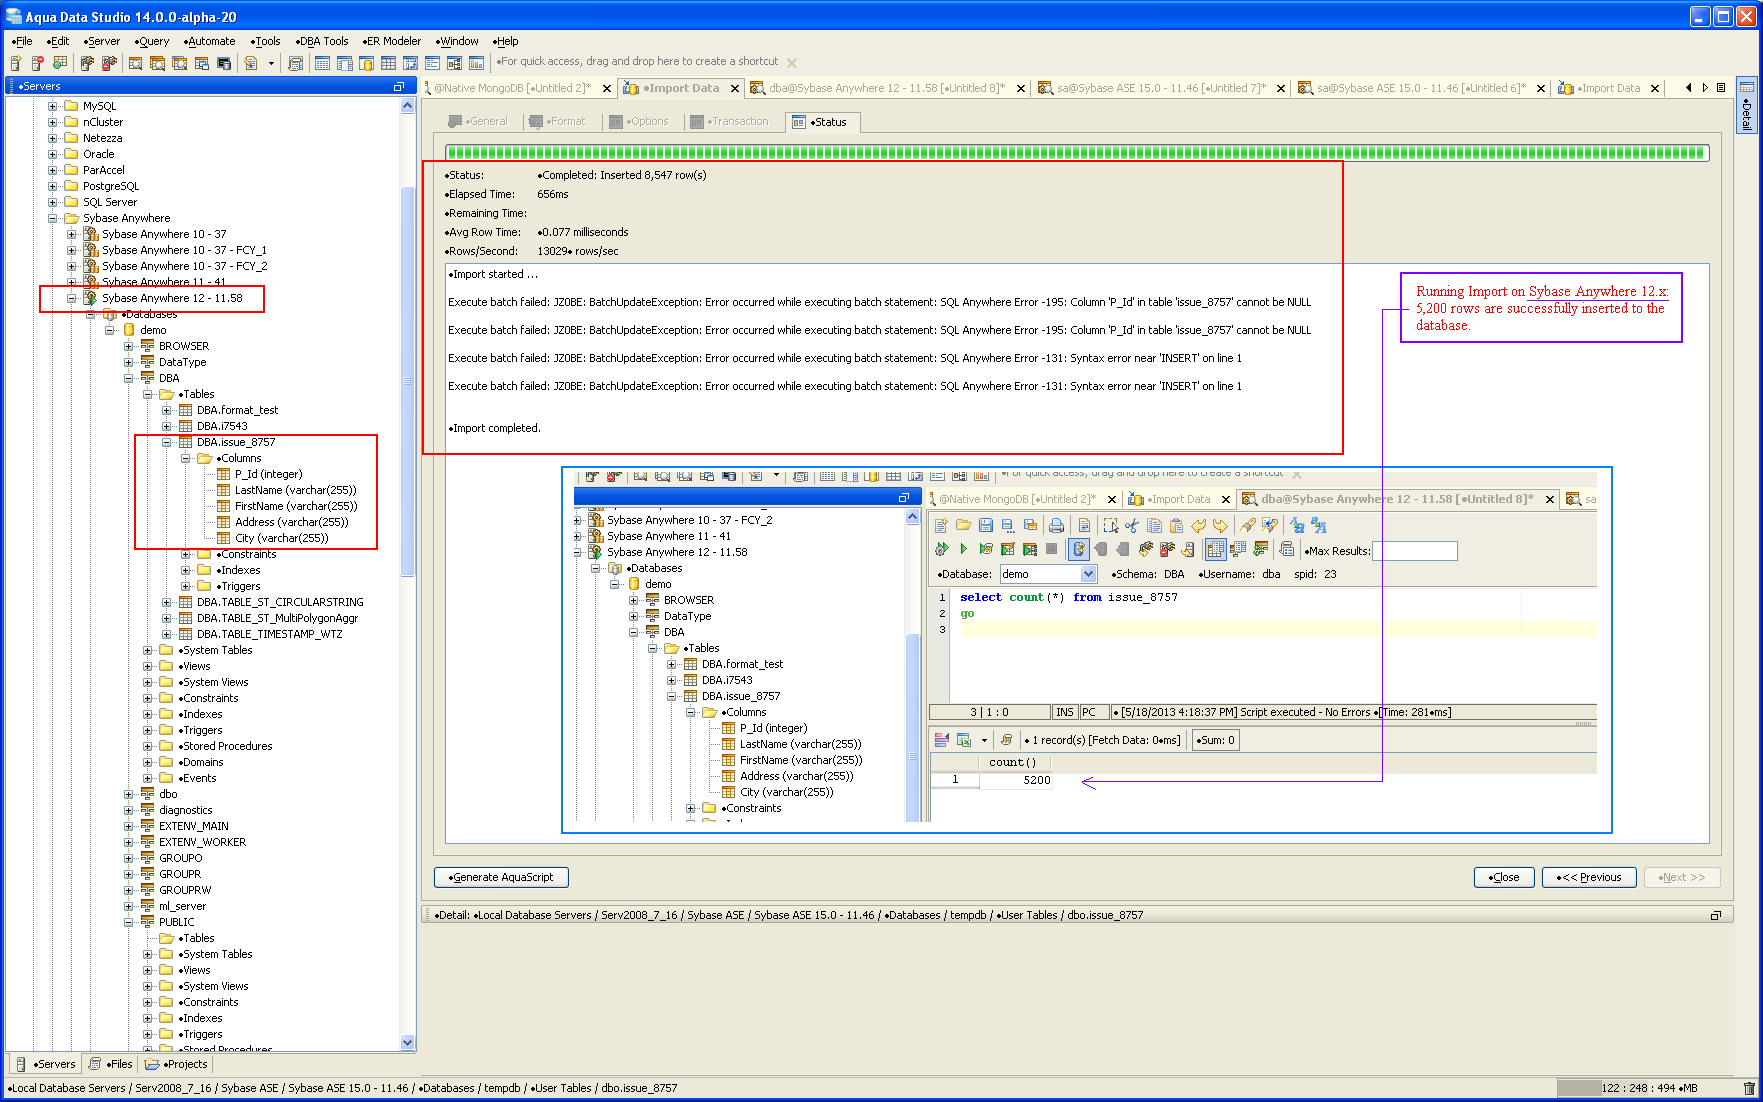Click the << Previous button
This screenshot has height=1102, width=1763.
click(x=1589, y=877)
